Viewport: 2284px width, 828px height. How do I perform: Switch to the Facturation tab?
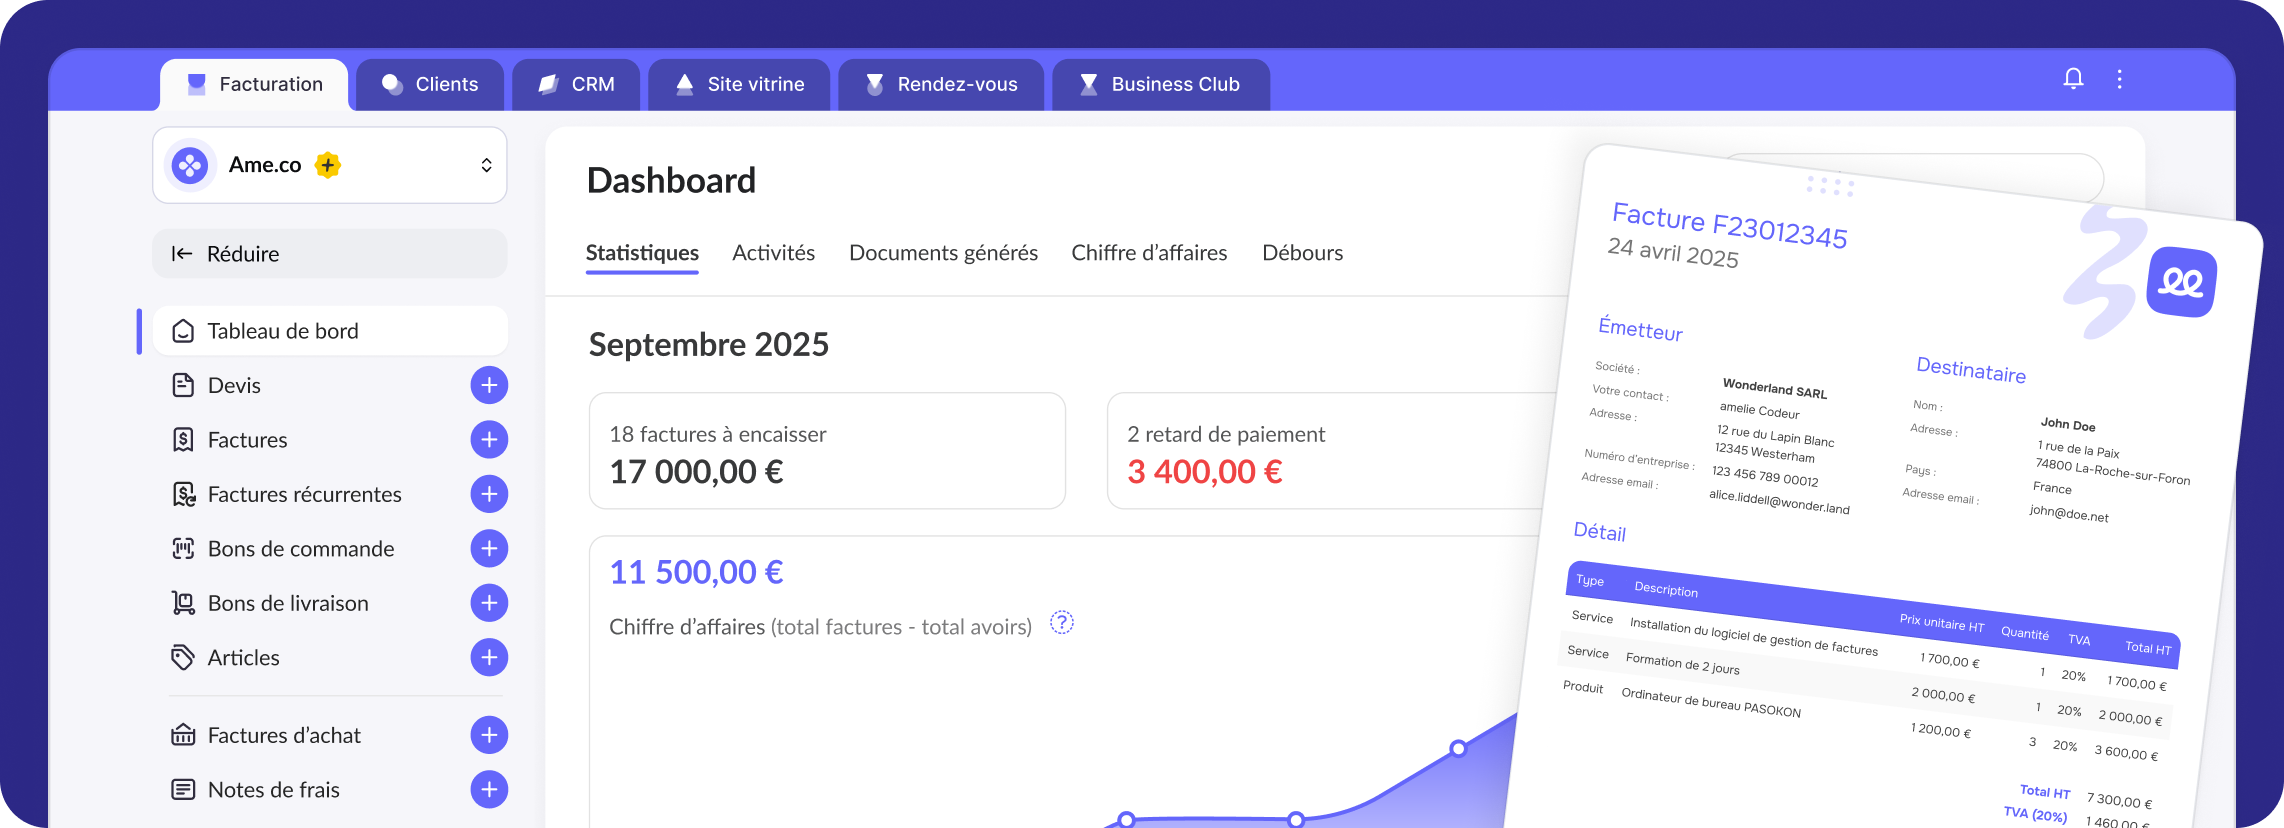coord(254,84)
